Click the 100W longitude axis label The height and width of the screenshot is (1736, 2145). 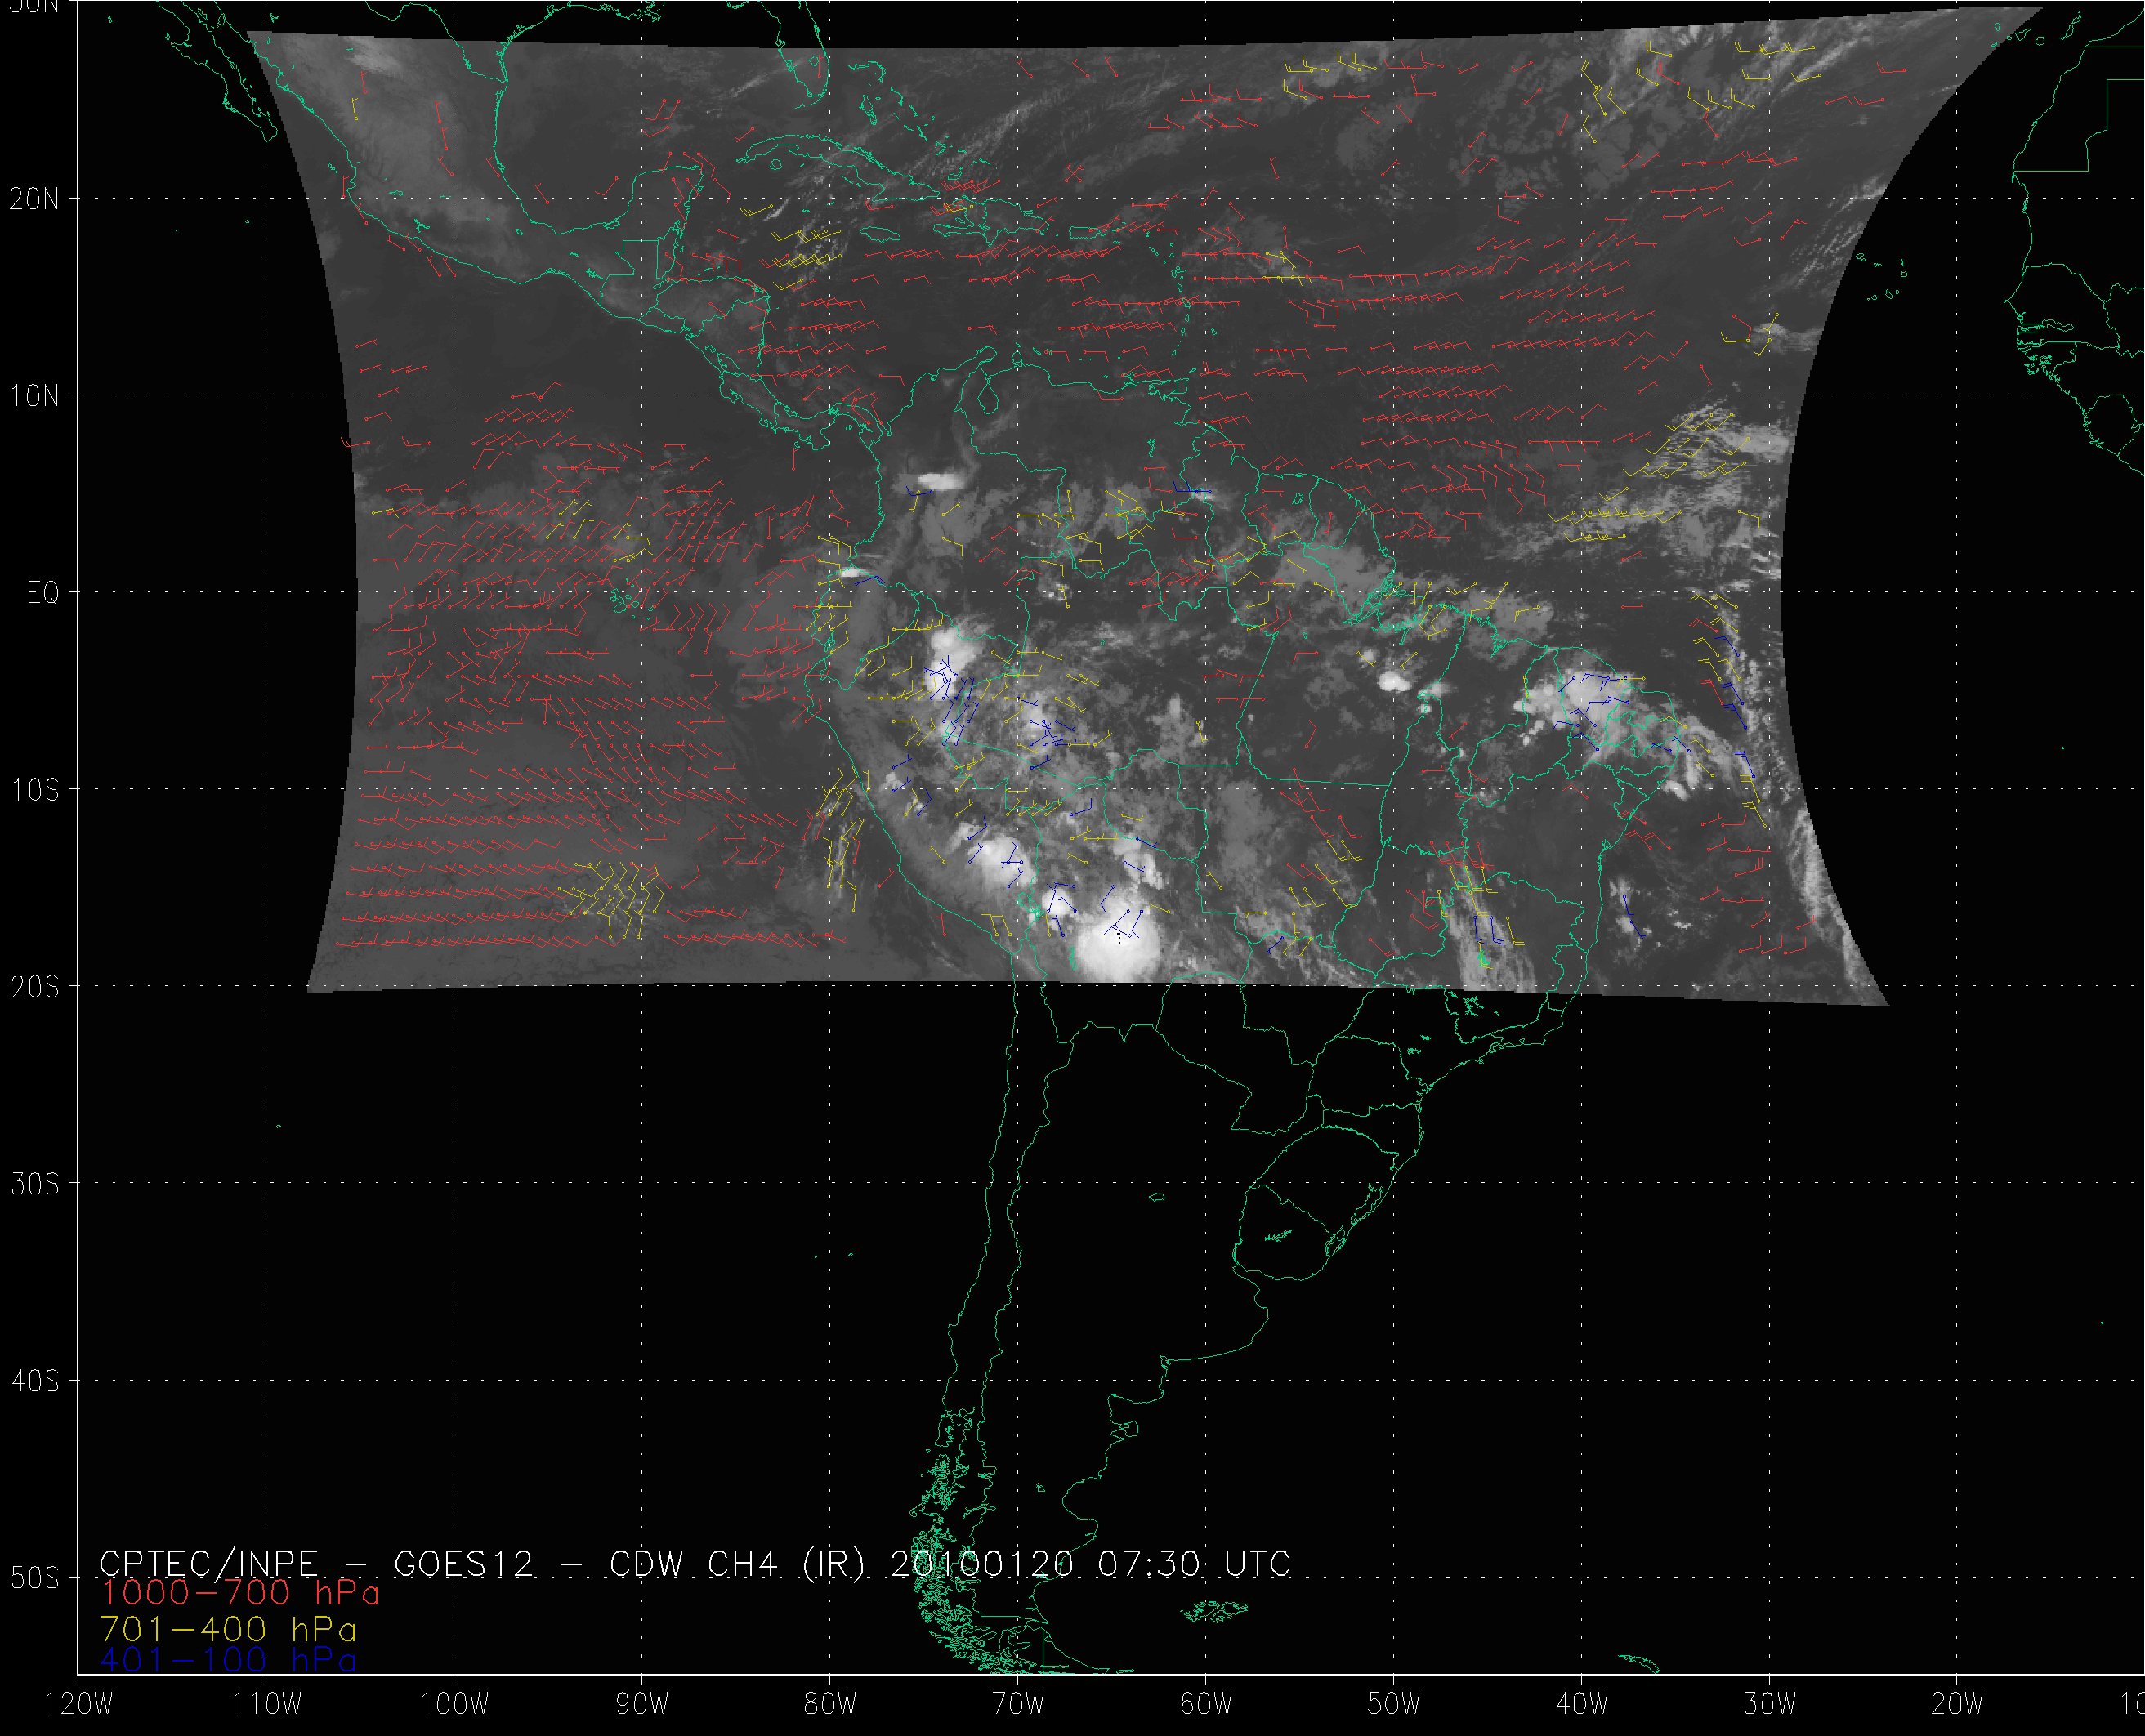(454, 1704)
